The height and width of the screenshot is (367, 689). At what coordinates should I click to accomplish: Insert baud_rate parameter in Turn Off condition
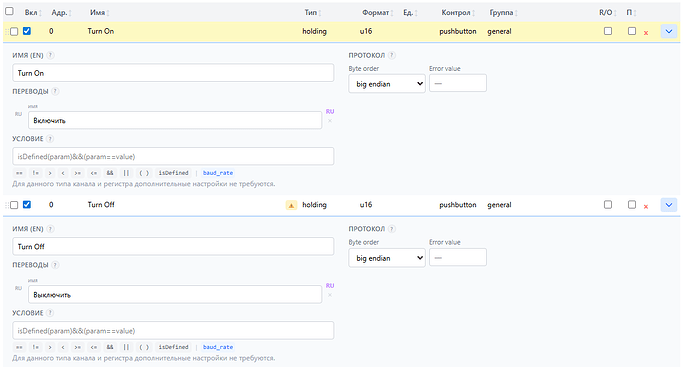218,347
